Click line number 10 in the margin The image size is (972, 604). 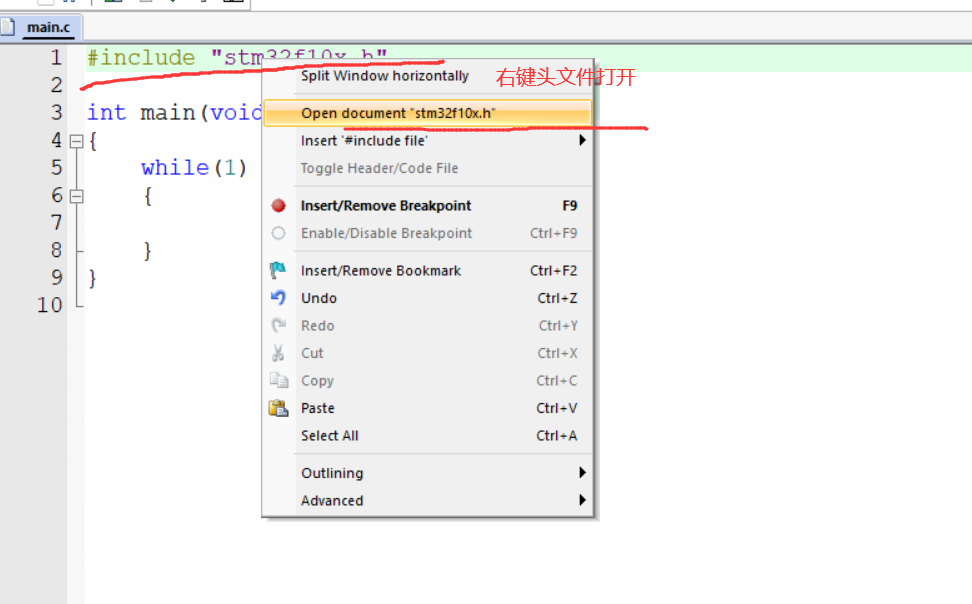click(x=50, y=305)
